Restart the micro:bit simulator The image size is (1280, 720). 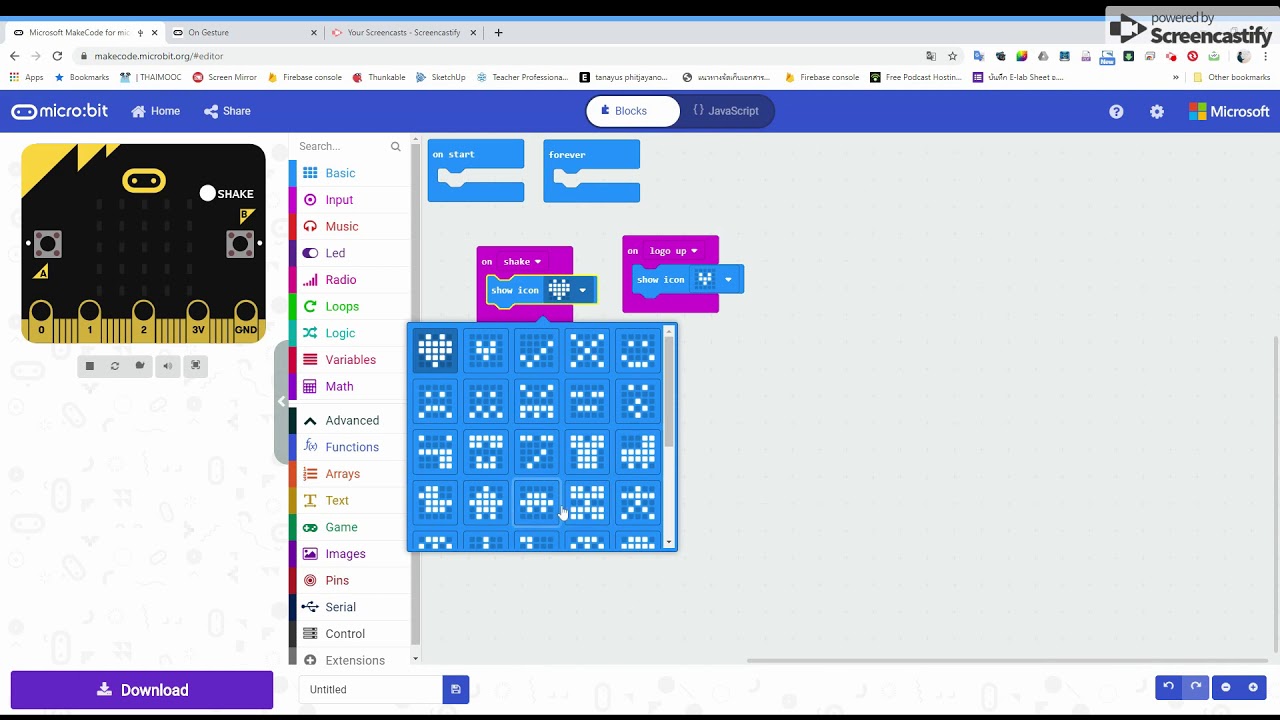pos(115,366)
